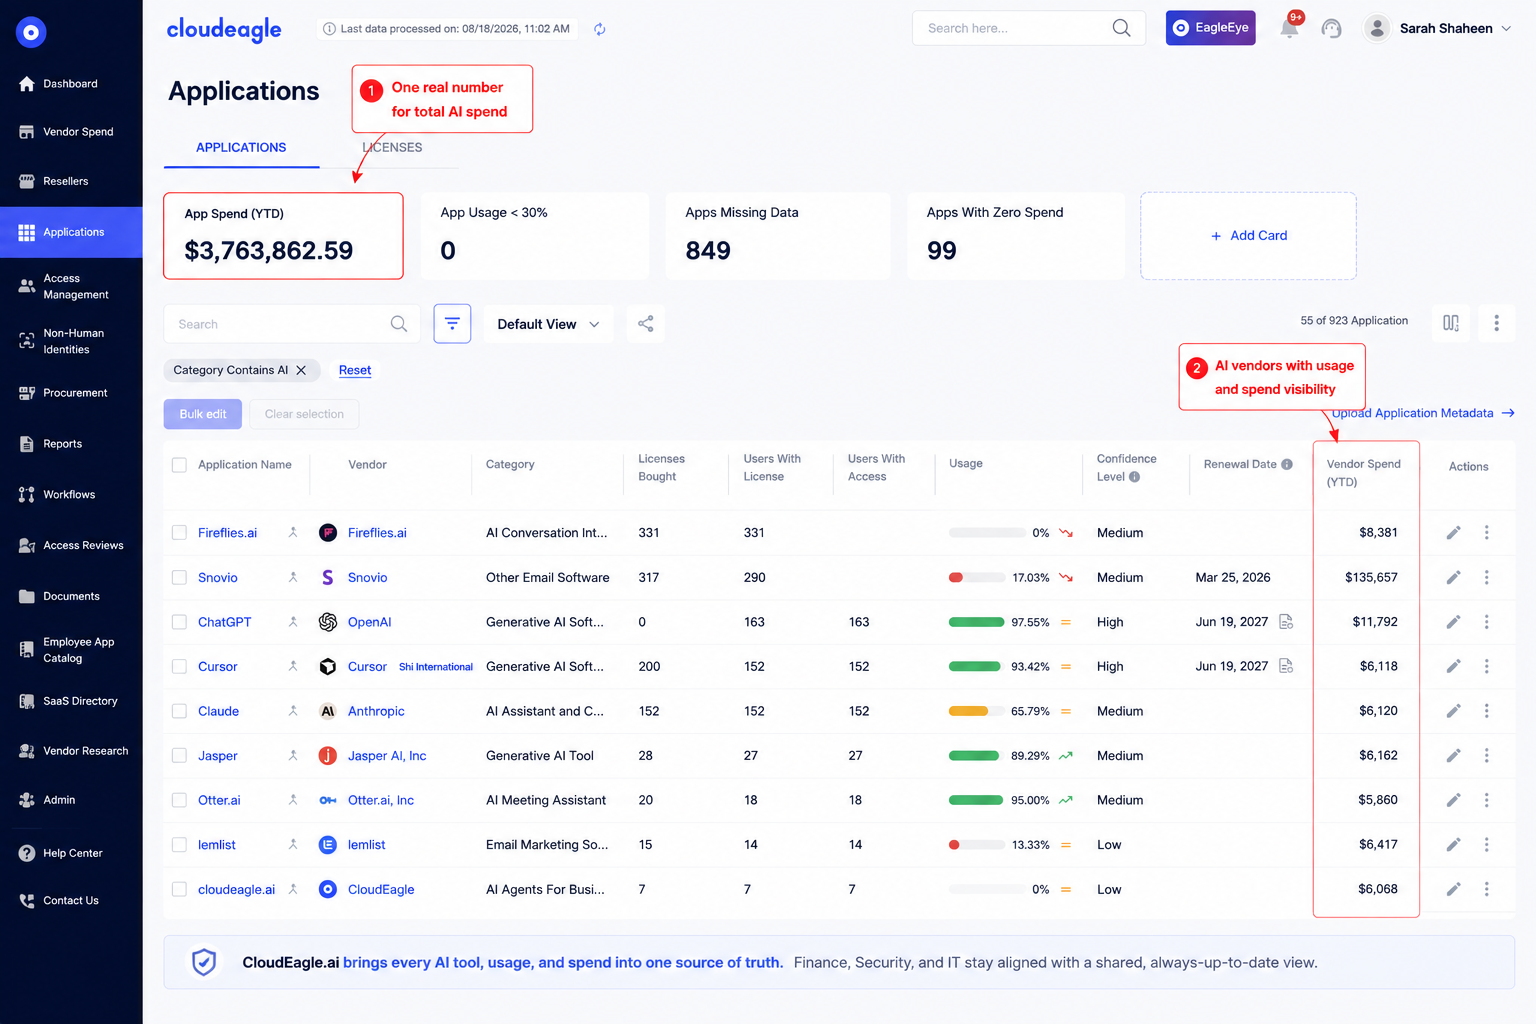Click the OpenAI vendor logo icon
The height and width of the screenshot is (1024, 1536).
pos(328,622)
